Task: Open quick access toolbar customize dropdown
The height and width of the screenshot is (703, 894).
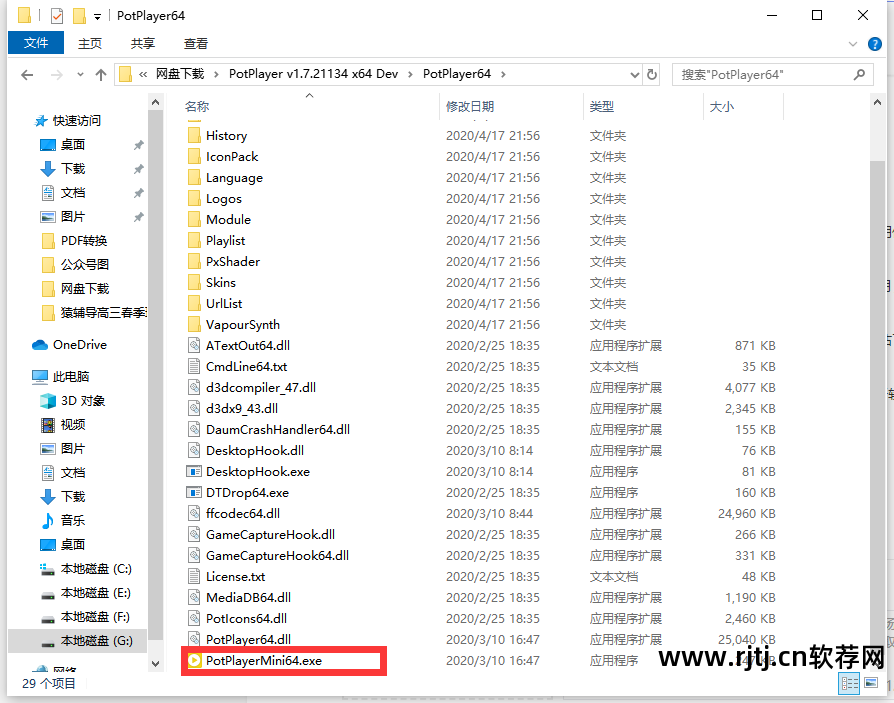Action: (x=97, y=17)
